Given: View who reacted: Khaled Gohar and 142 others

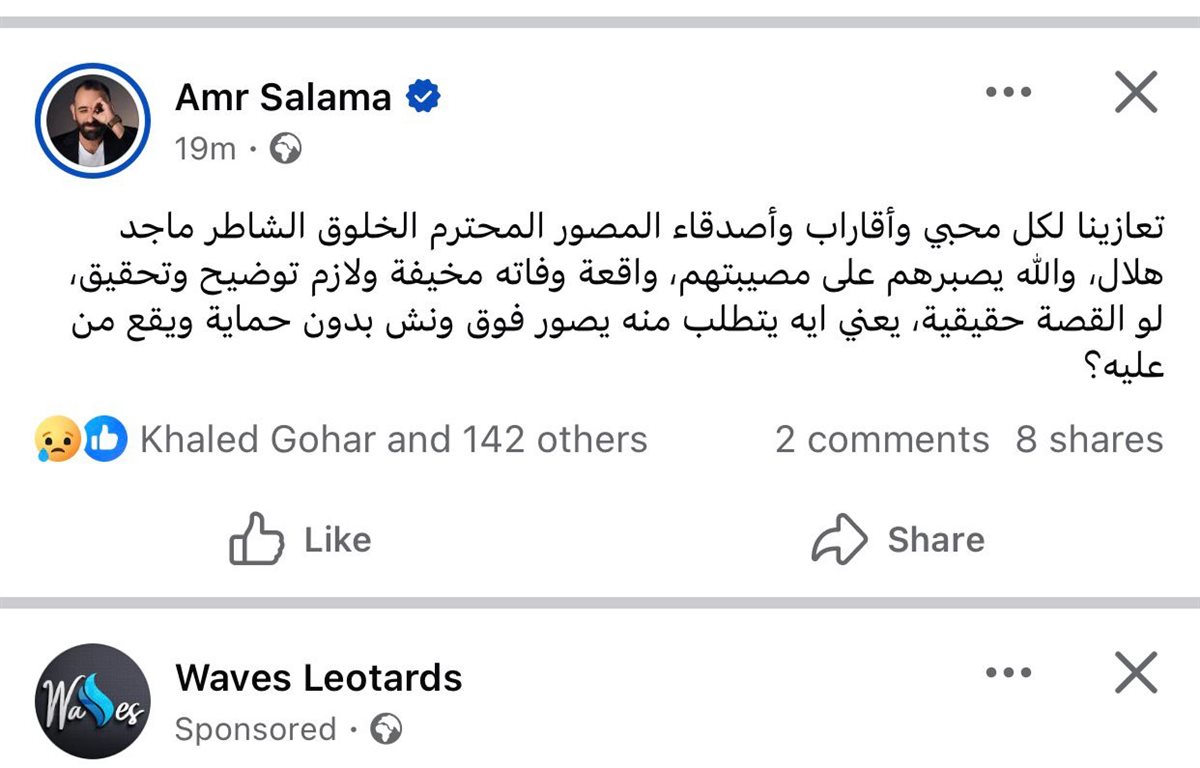Looking at the screenshot, I should pyautogui.click(x=393, y=440).
